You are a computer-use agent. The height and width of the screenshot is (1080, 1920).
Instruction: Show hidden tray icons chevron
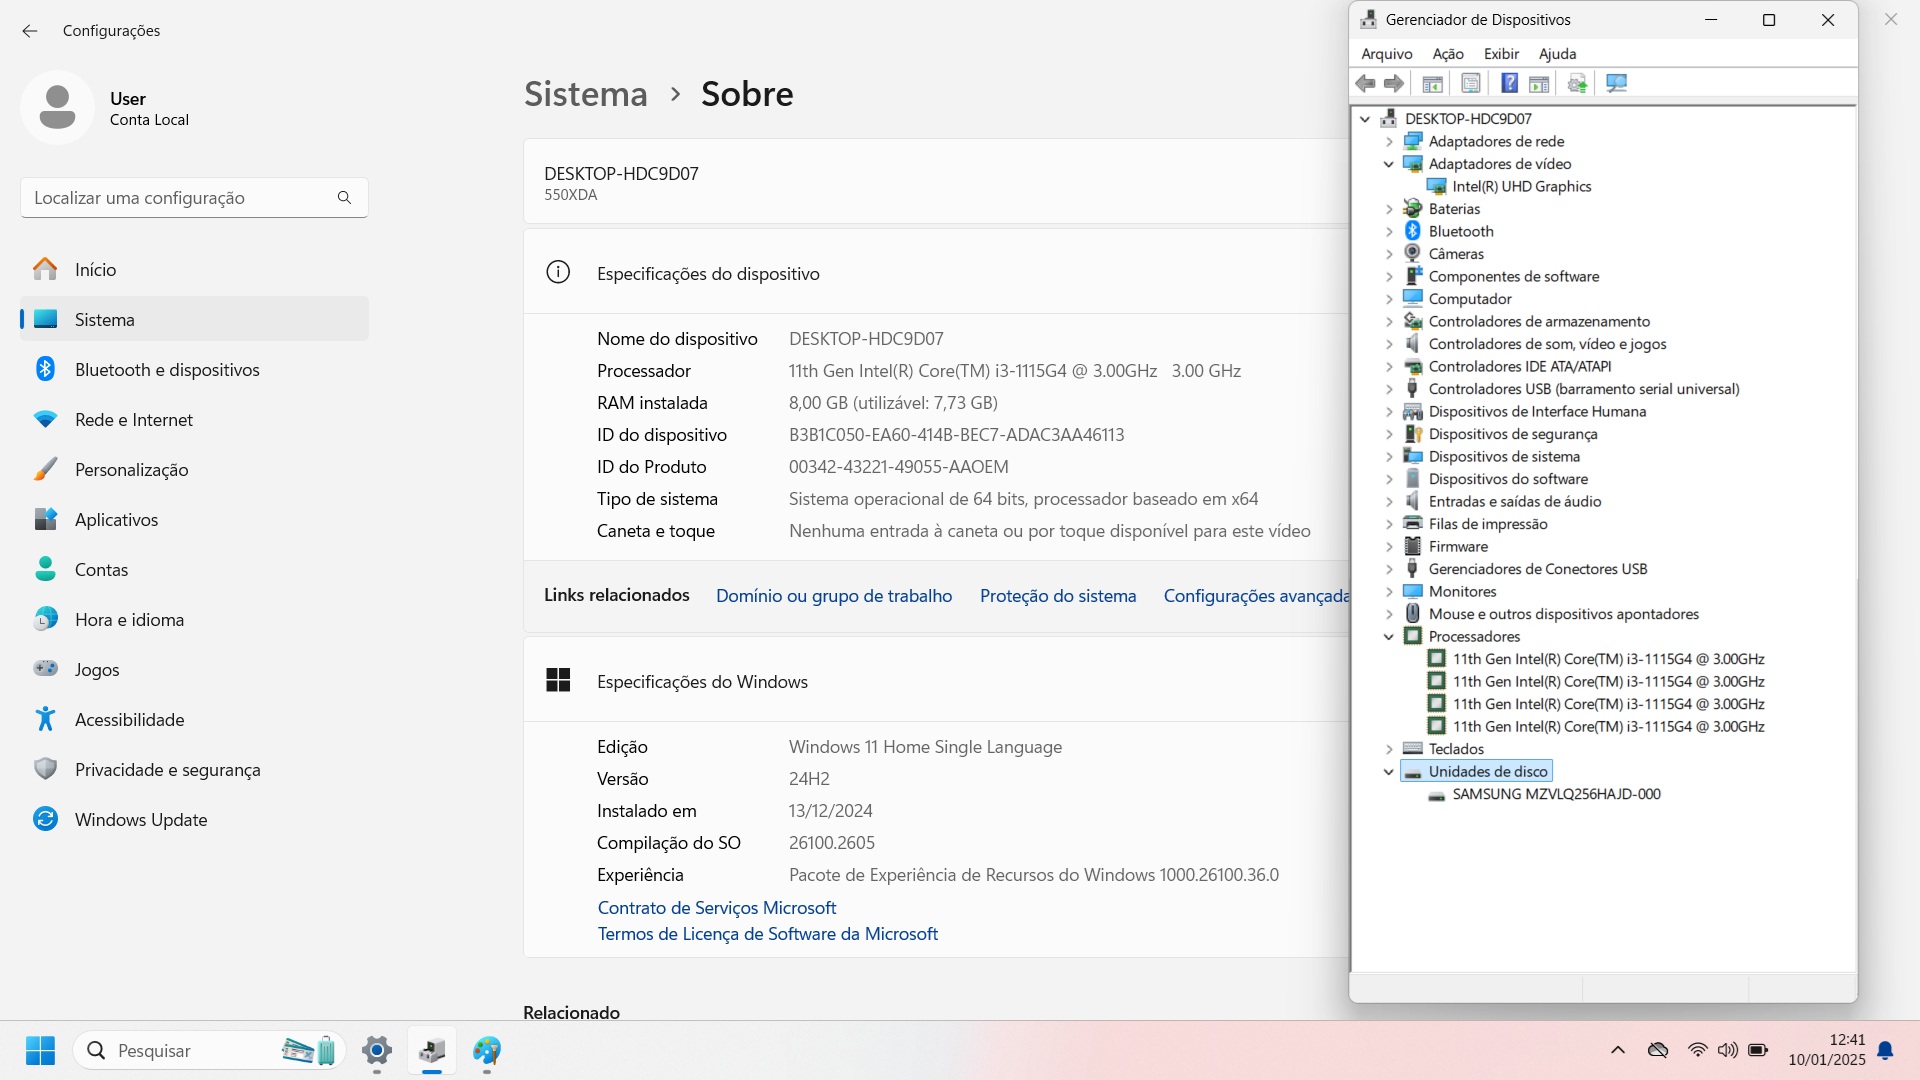1618,1051
